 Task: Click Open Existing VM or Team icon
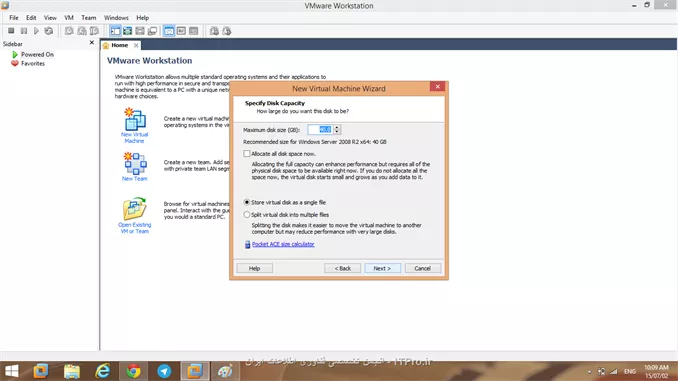click(x=134, y=209)
